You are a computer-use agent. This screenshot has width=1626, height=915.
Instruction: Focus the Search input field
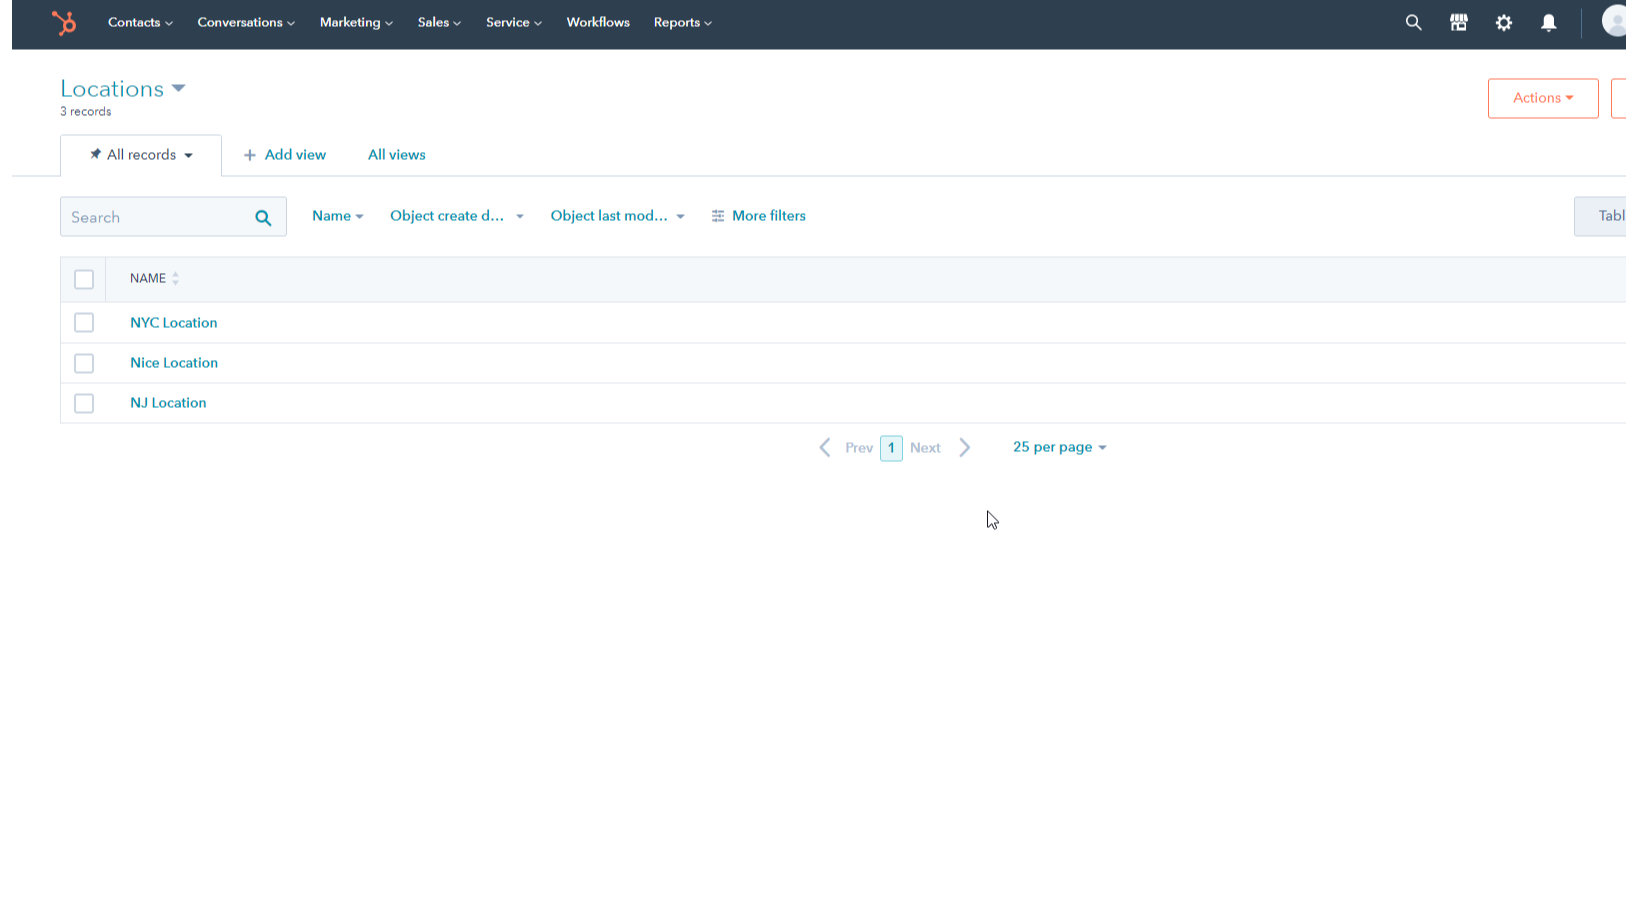(x=155, y=217)
